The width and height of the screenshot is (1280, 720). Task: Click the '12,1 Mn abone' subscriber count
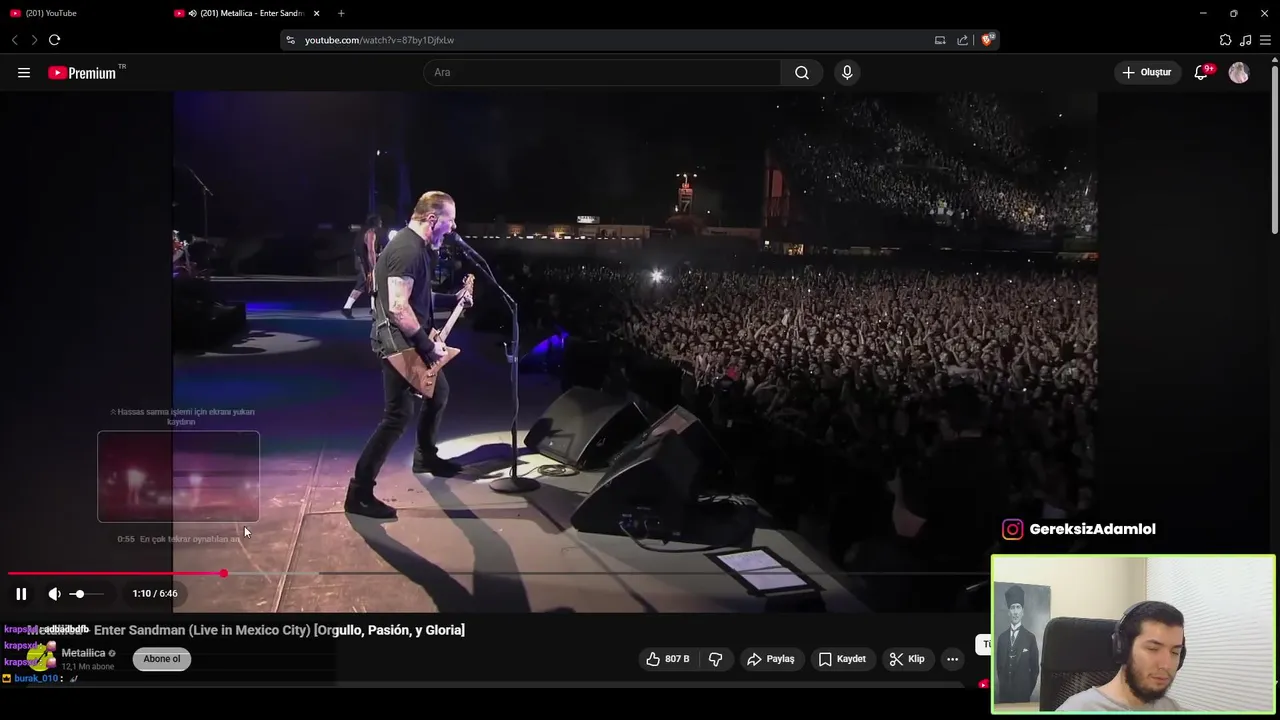point(88,667)
